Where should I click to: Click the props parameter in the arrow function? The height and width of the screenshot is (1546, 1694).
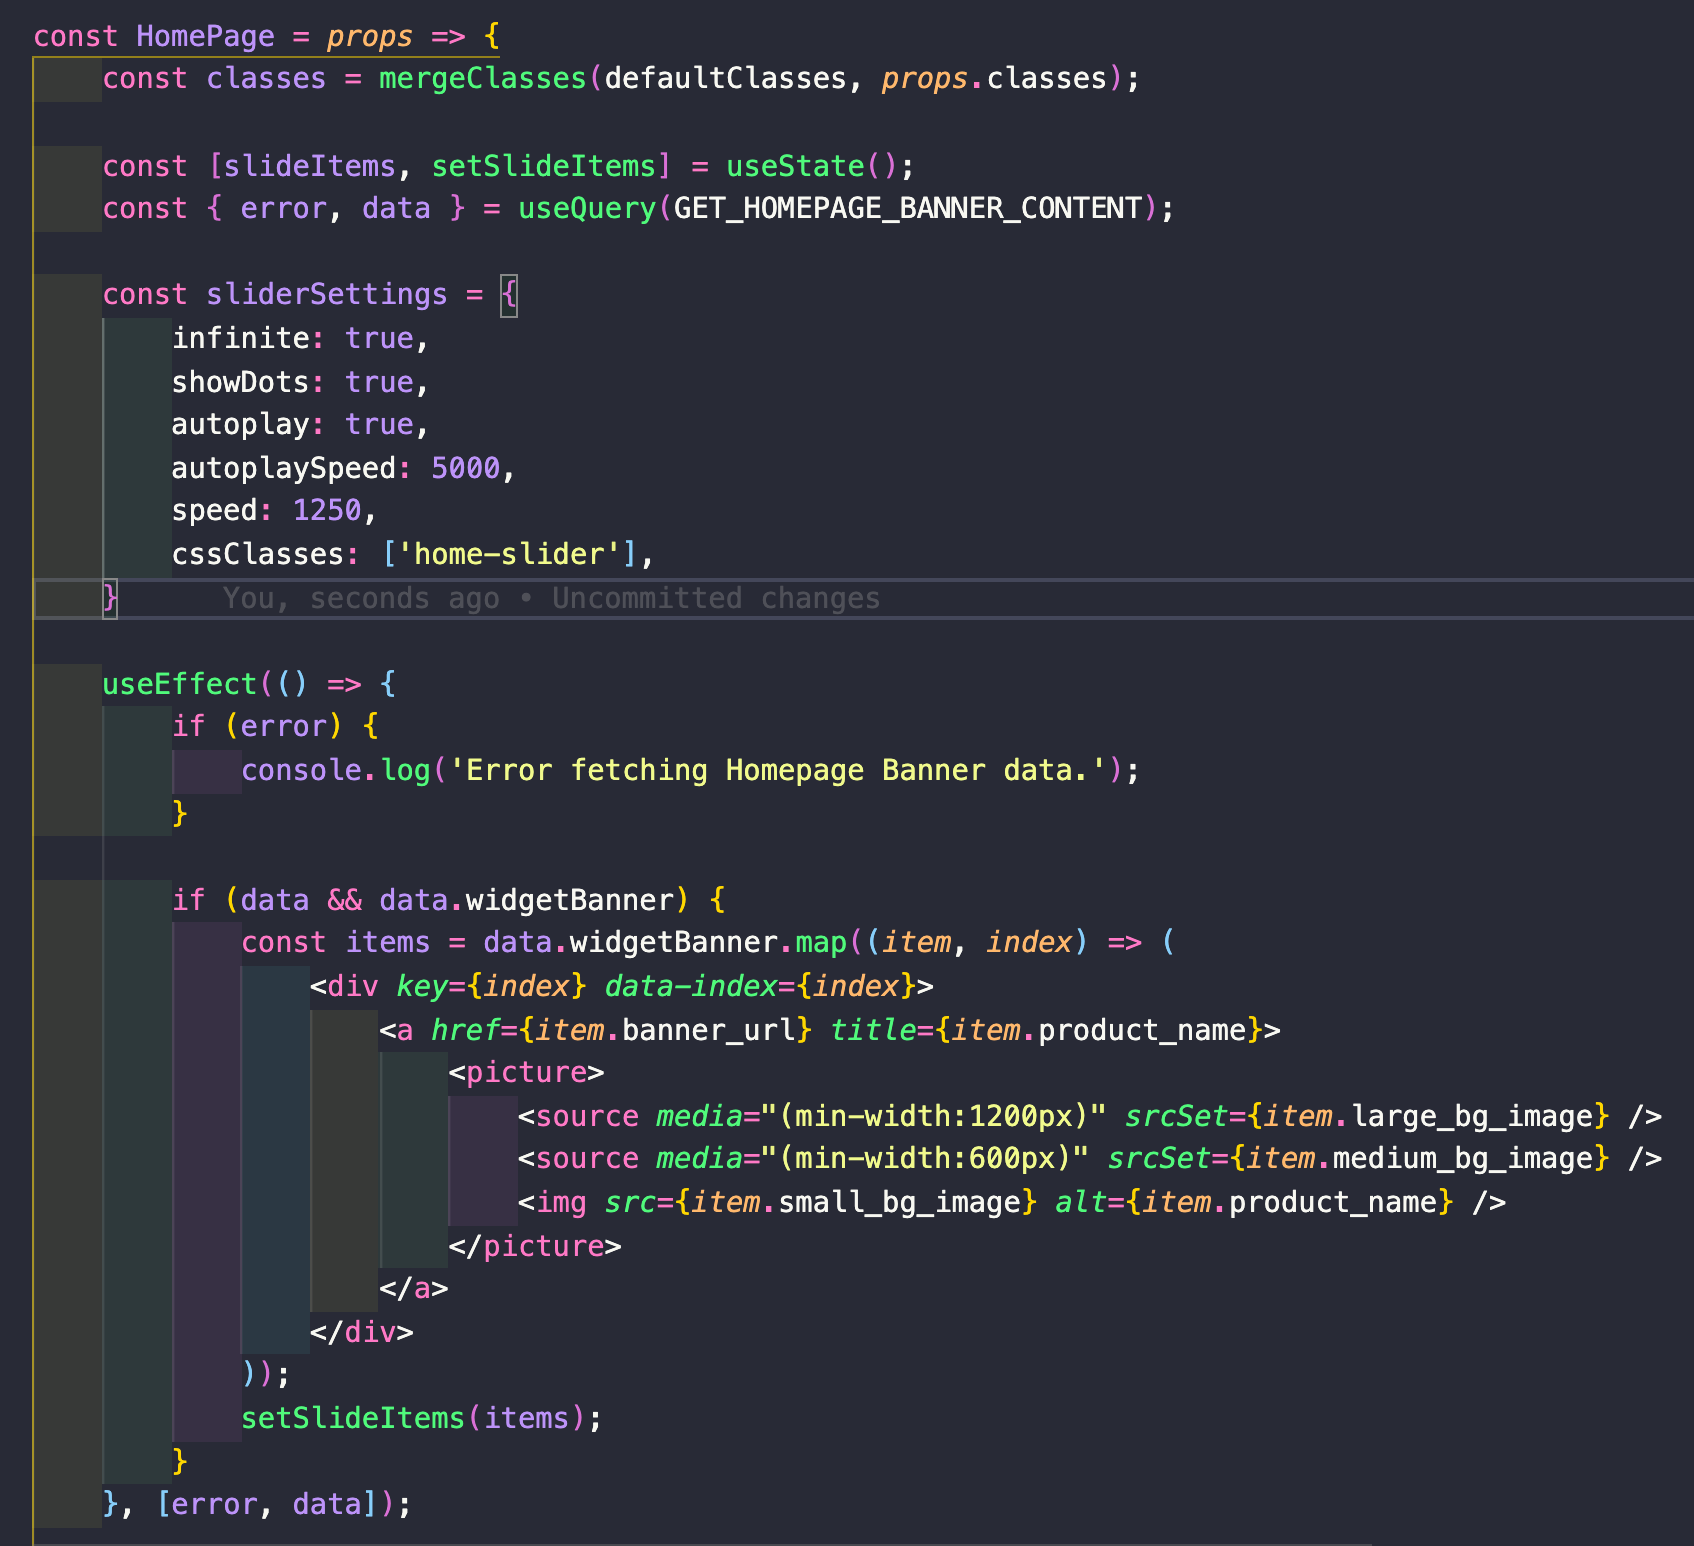pyautogui.click(x=369, y=36)
